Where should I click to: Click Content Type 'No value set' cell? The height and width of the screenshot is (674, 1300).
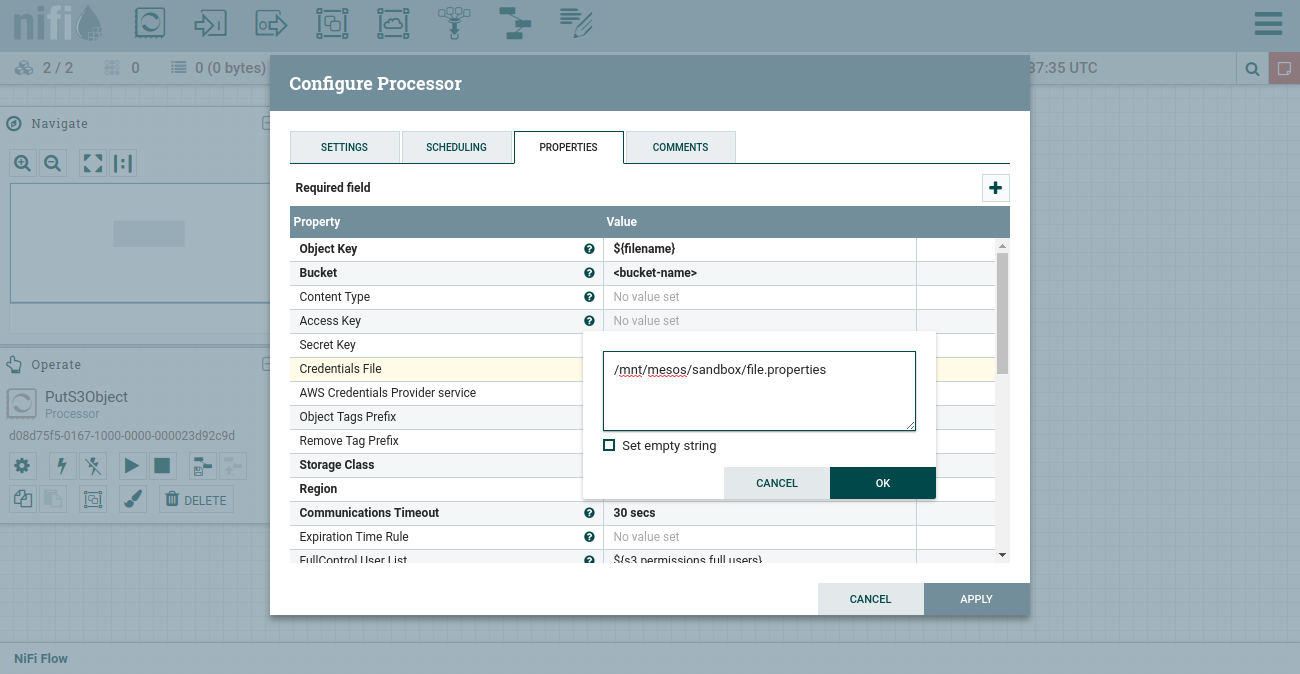[x=760, y=297]
